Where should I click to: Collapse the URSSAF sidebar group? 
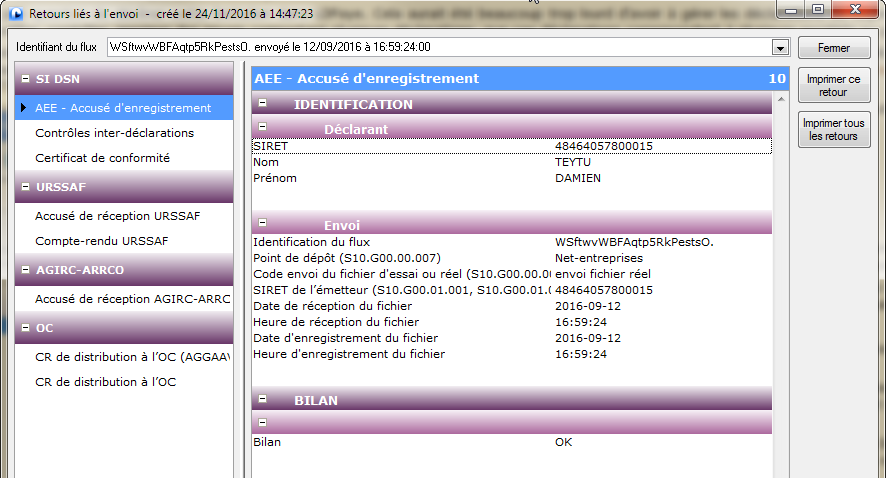[x=24, y=186]
